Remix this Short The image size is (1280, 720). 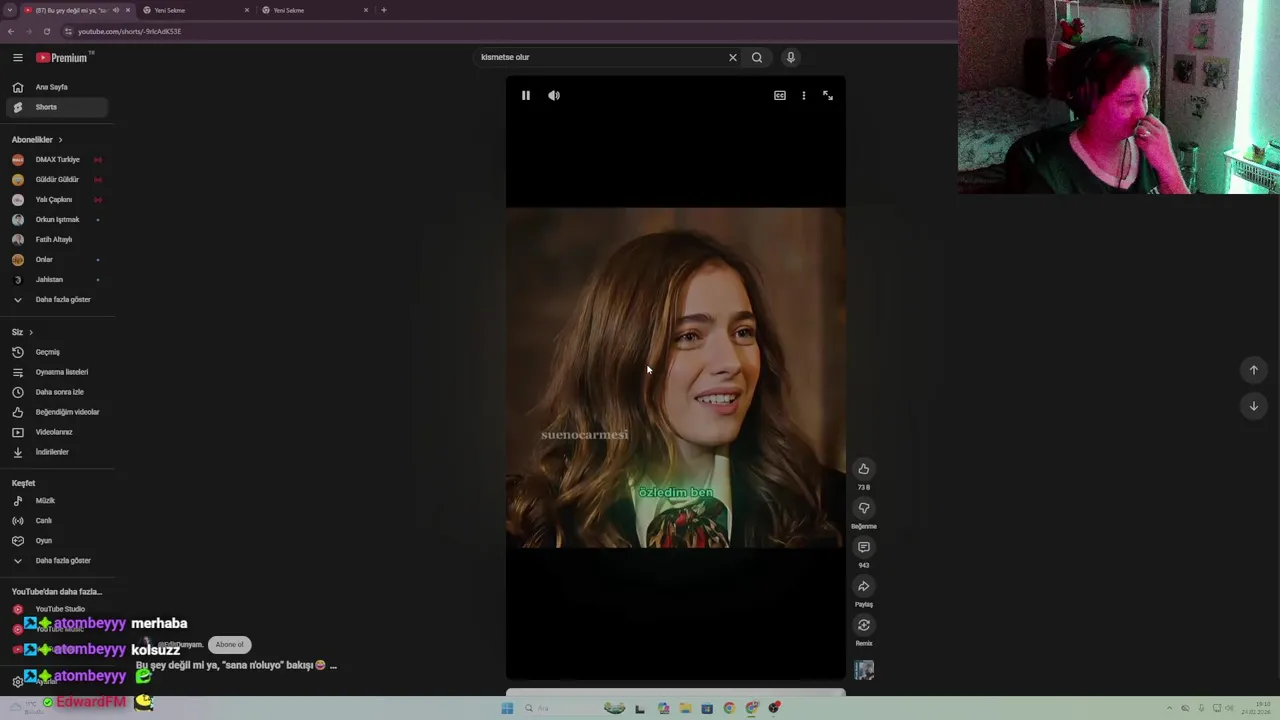tap(864, 626)
